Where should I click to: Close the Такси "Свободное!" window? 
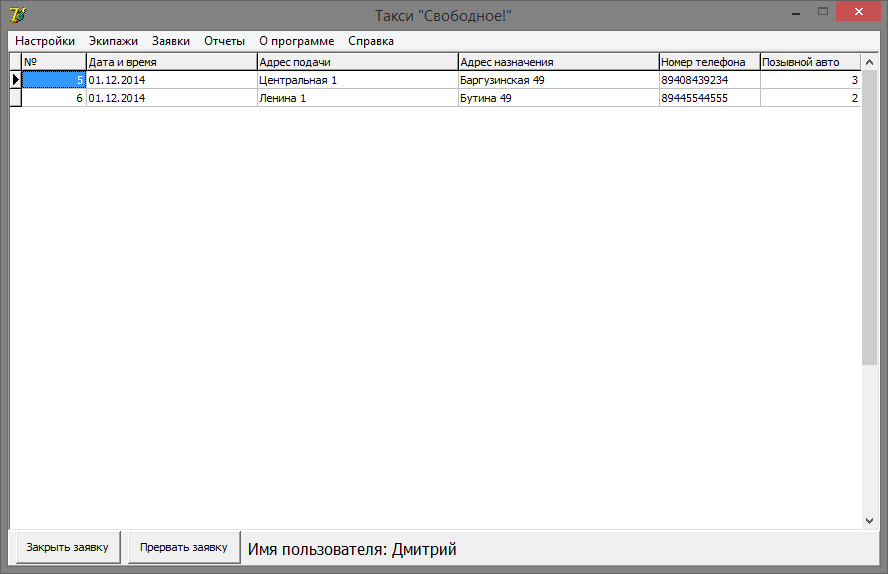tap(859, 11)
